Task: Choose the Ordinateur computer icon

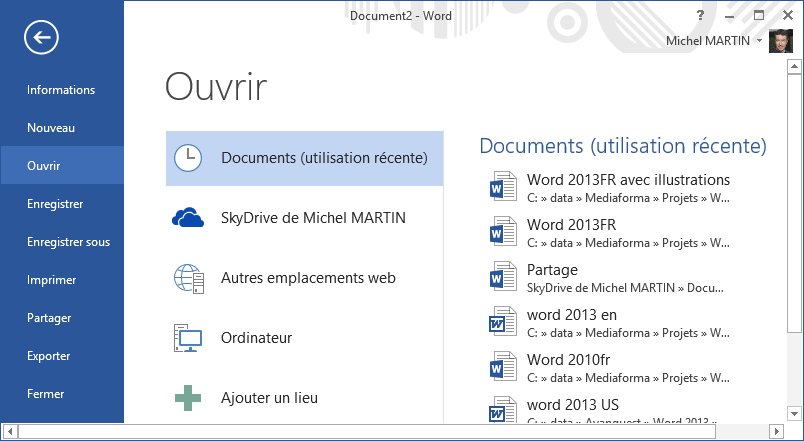Action: tap(187, 338)
